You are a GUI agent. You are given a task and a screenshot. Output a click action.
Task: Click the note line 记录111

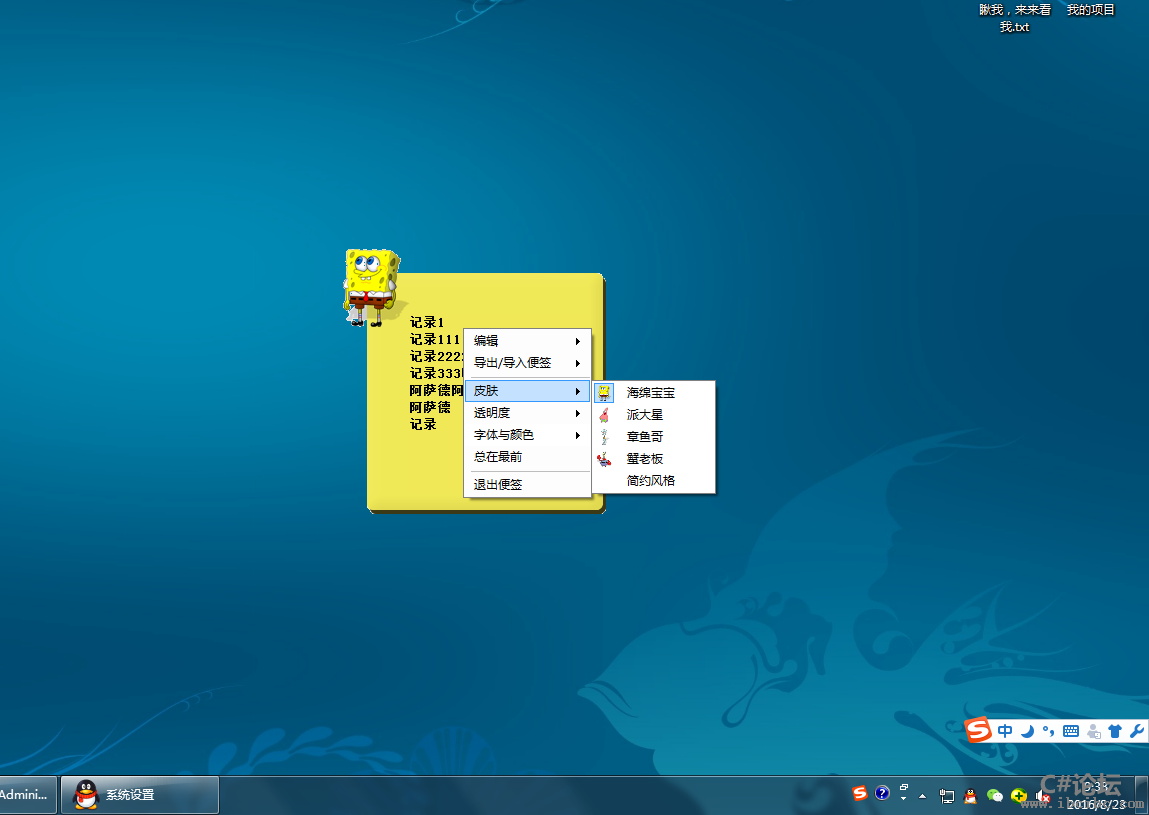tap(435, 339)
